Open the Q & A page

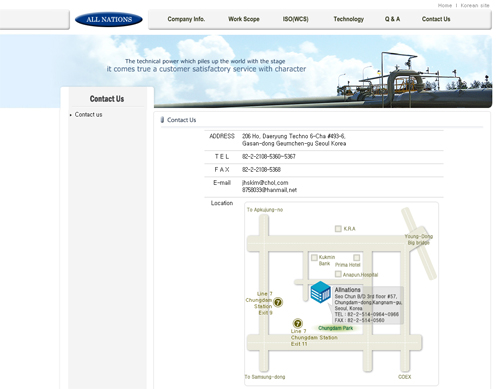coord(392,19)
